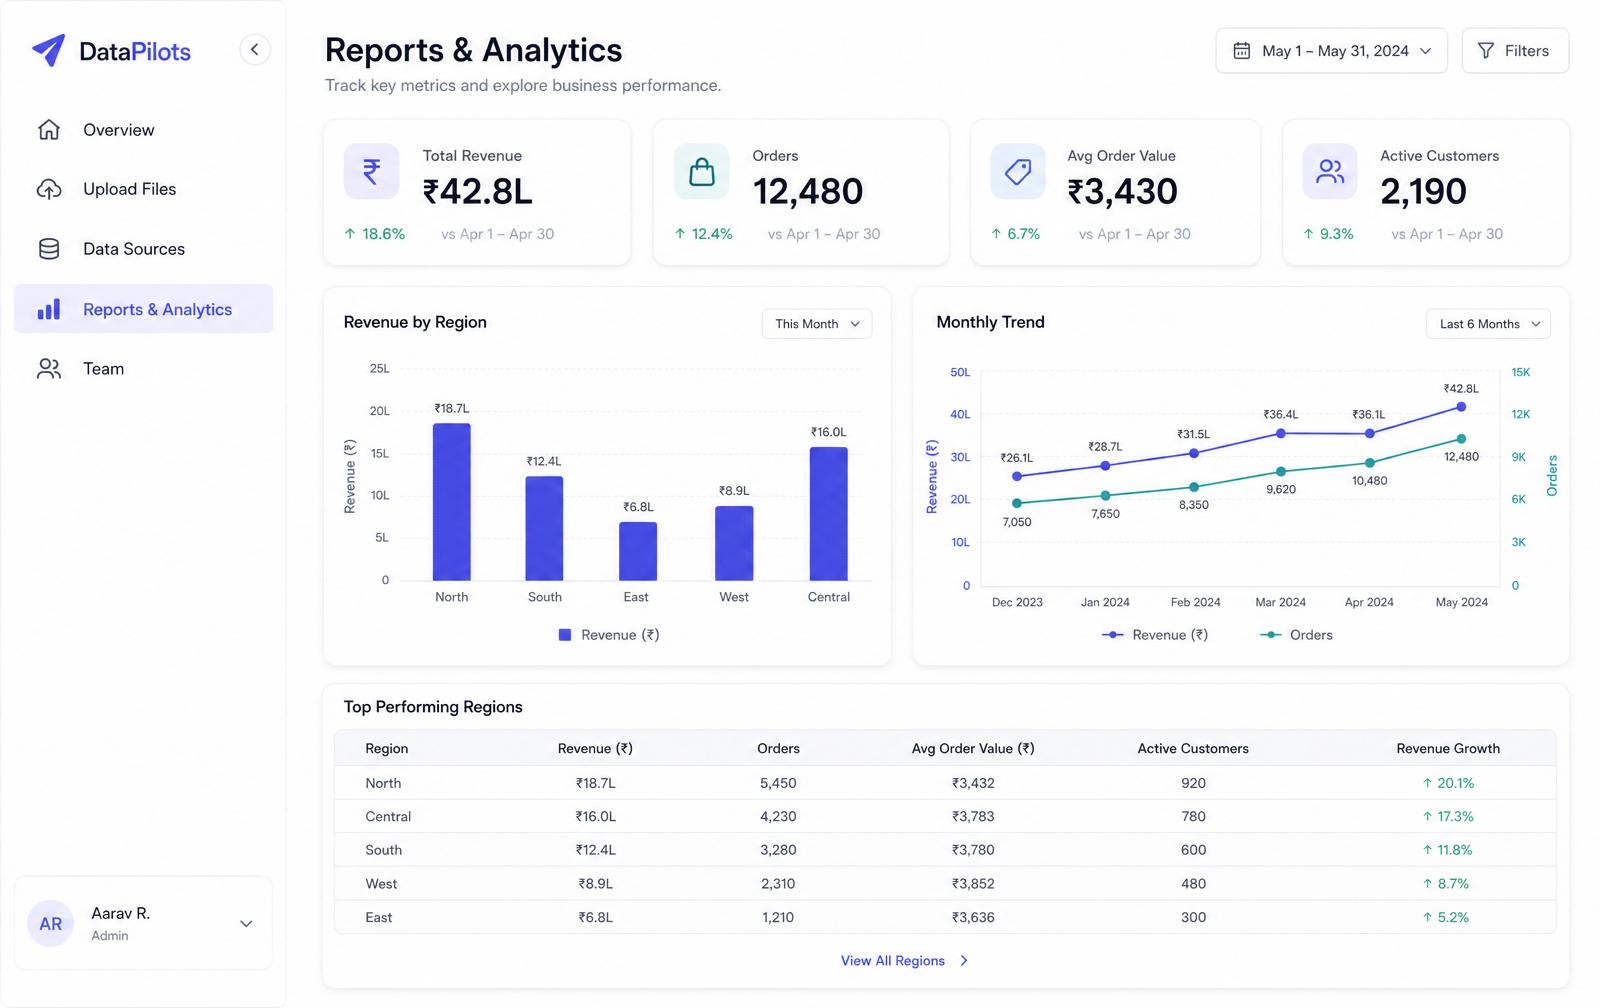Click the ₹3,852 avg order value cell
Screen dimensions: 1600x1008
973,884
